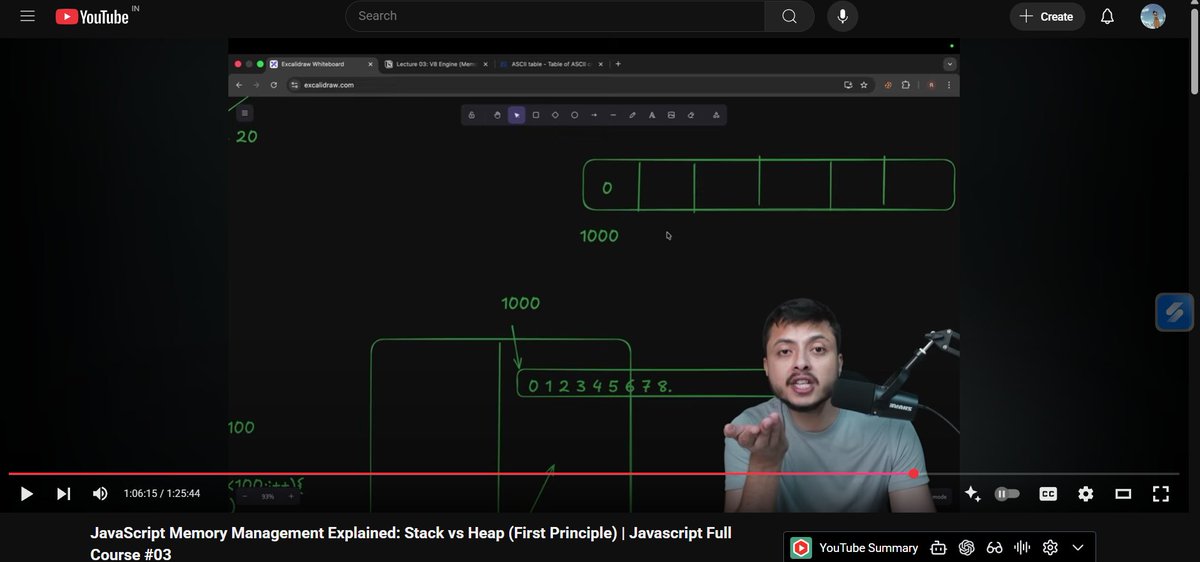Open the player settings gear
1200x562 pixels.
1085,494
